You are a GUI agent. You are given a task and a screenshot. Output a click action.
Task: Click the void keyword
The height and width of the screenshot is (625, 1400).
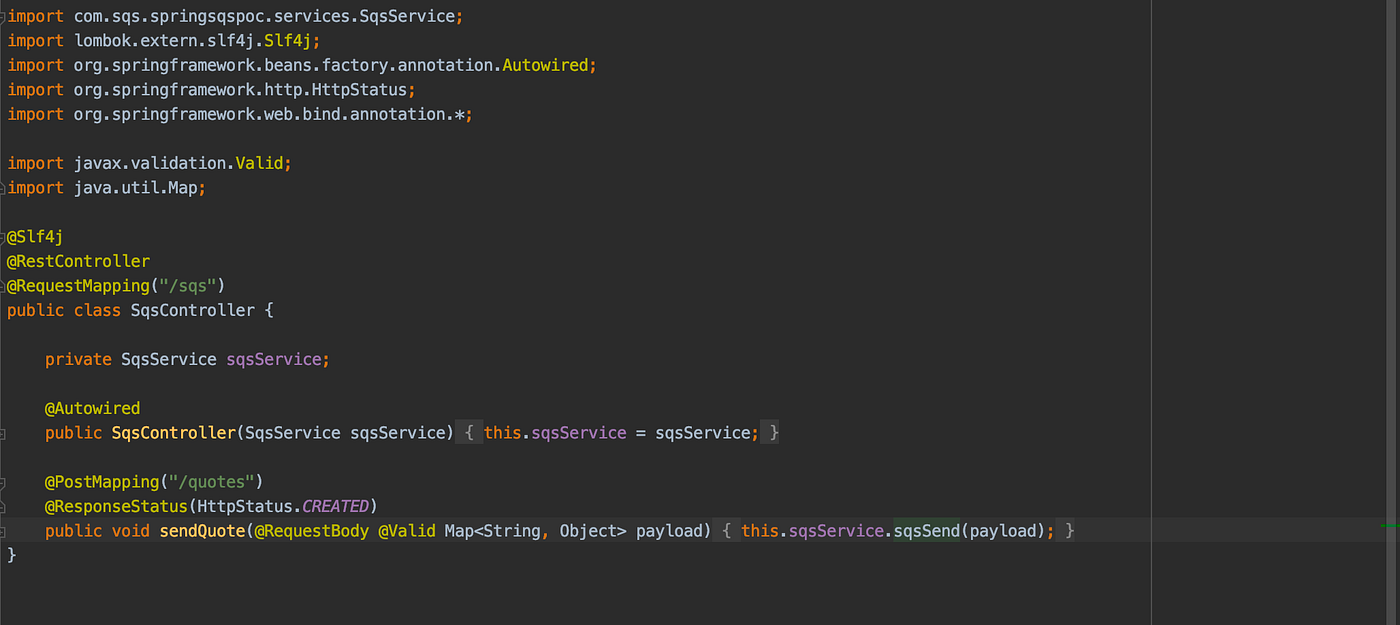tap(130, 531)
